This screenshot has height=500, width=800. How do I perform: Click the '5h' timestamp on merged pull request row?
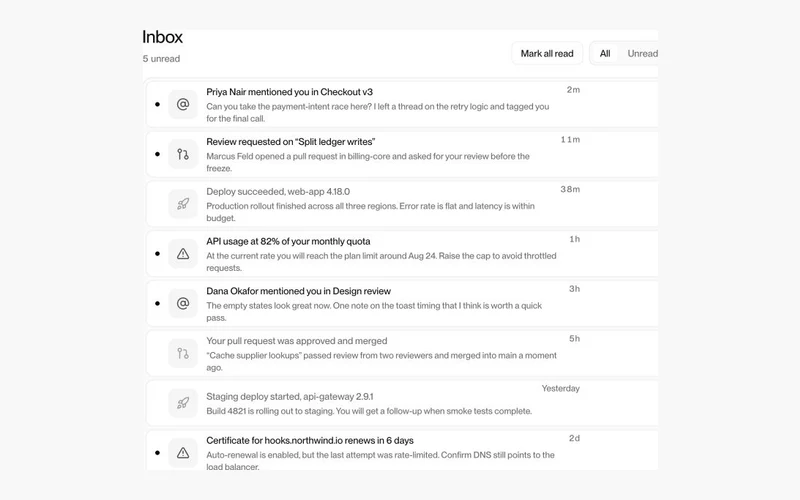(574, 339)
